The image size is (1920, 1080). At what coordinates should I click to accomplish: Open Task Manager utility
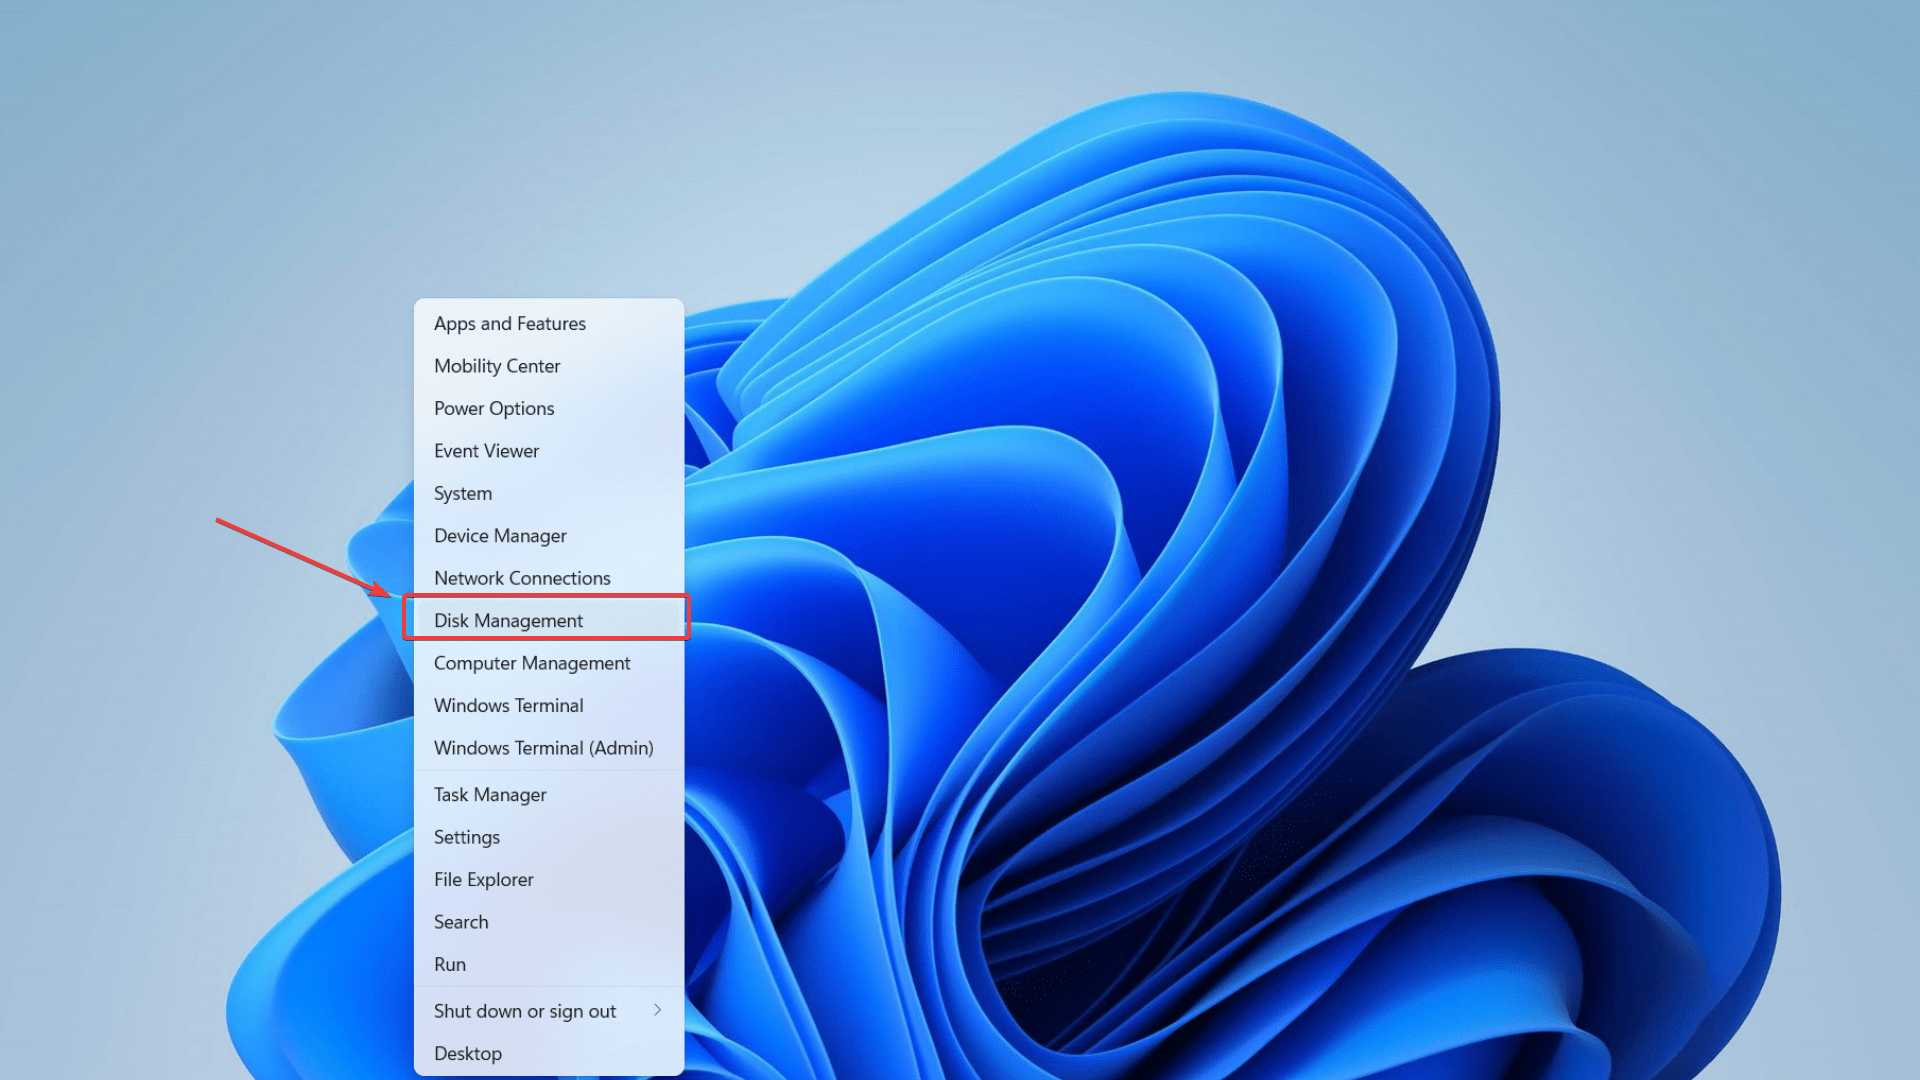coord(489,793)
